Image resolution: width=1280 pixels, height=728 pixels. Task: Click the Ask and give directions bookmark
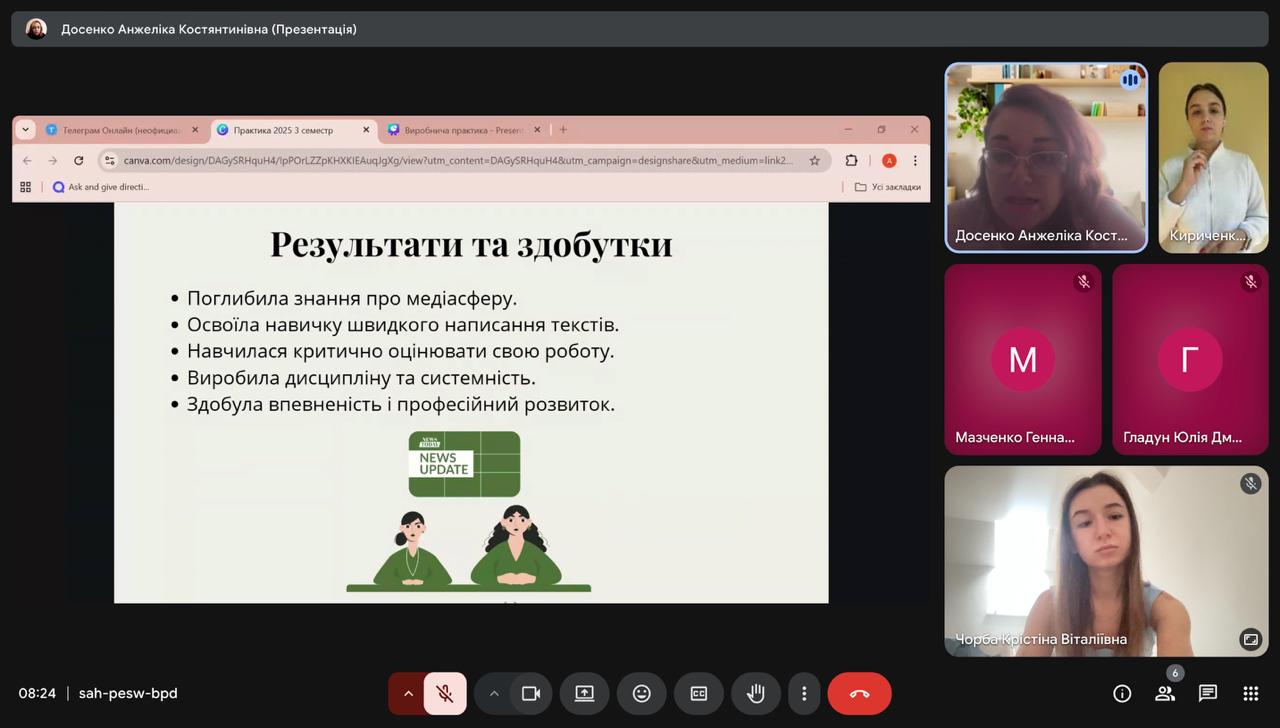[101, 187]
